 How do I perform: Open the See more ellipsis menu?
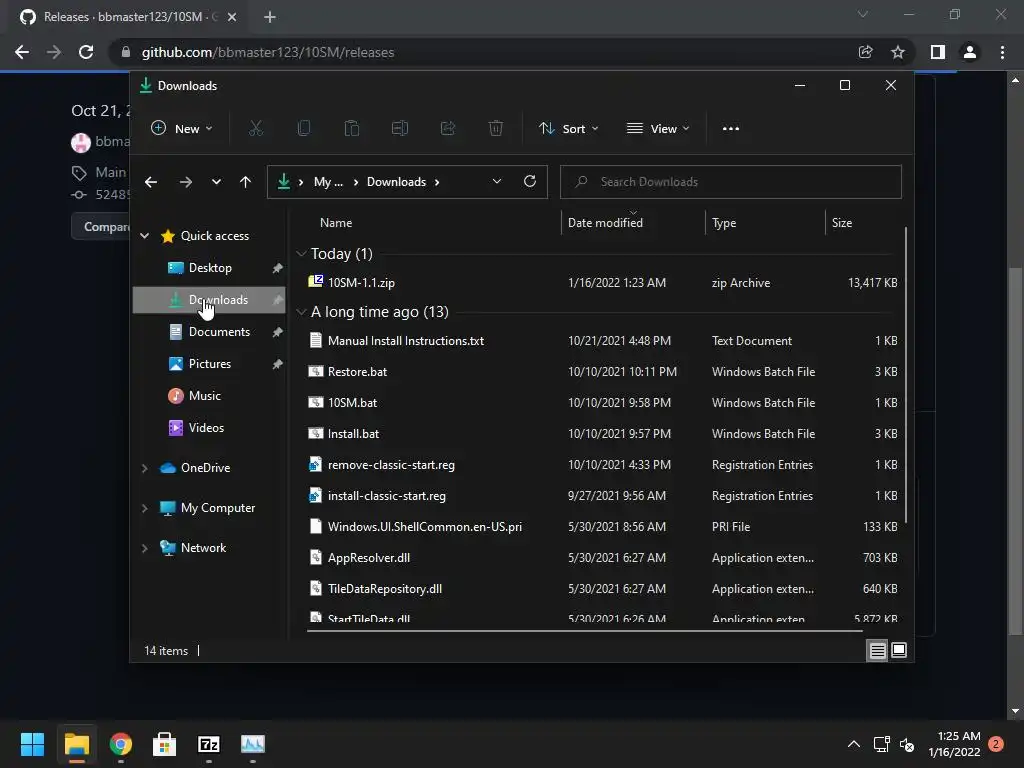731,129
